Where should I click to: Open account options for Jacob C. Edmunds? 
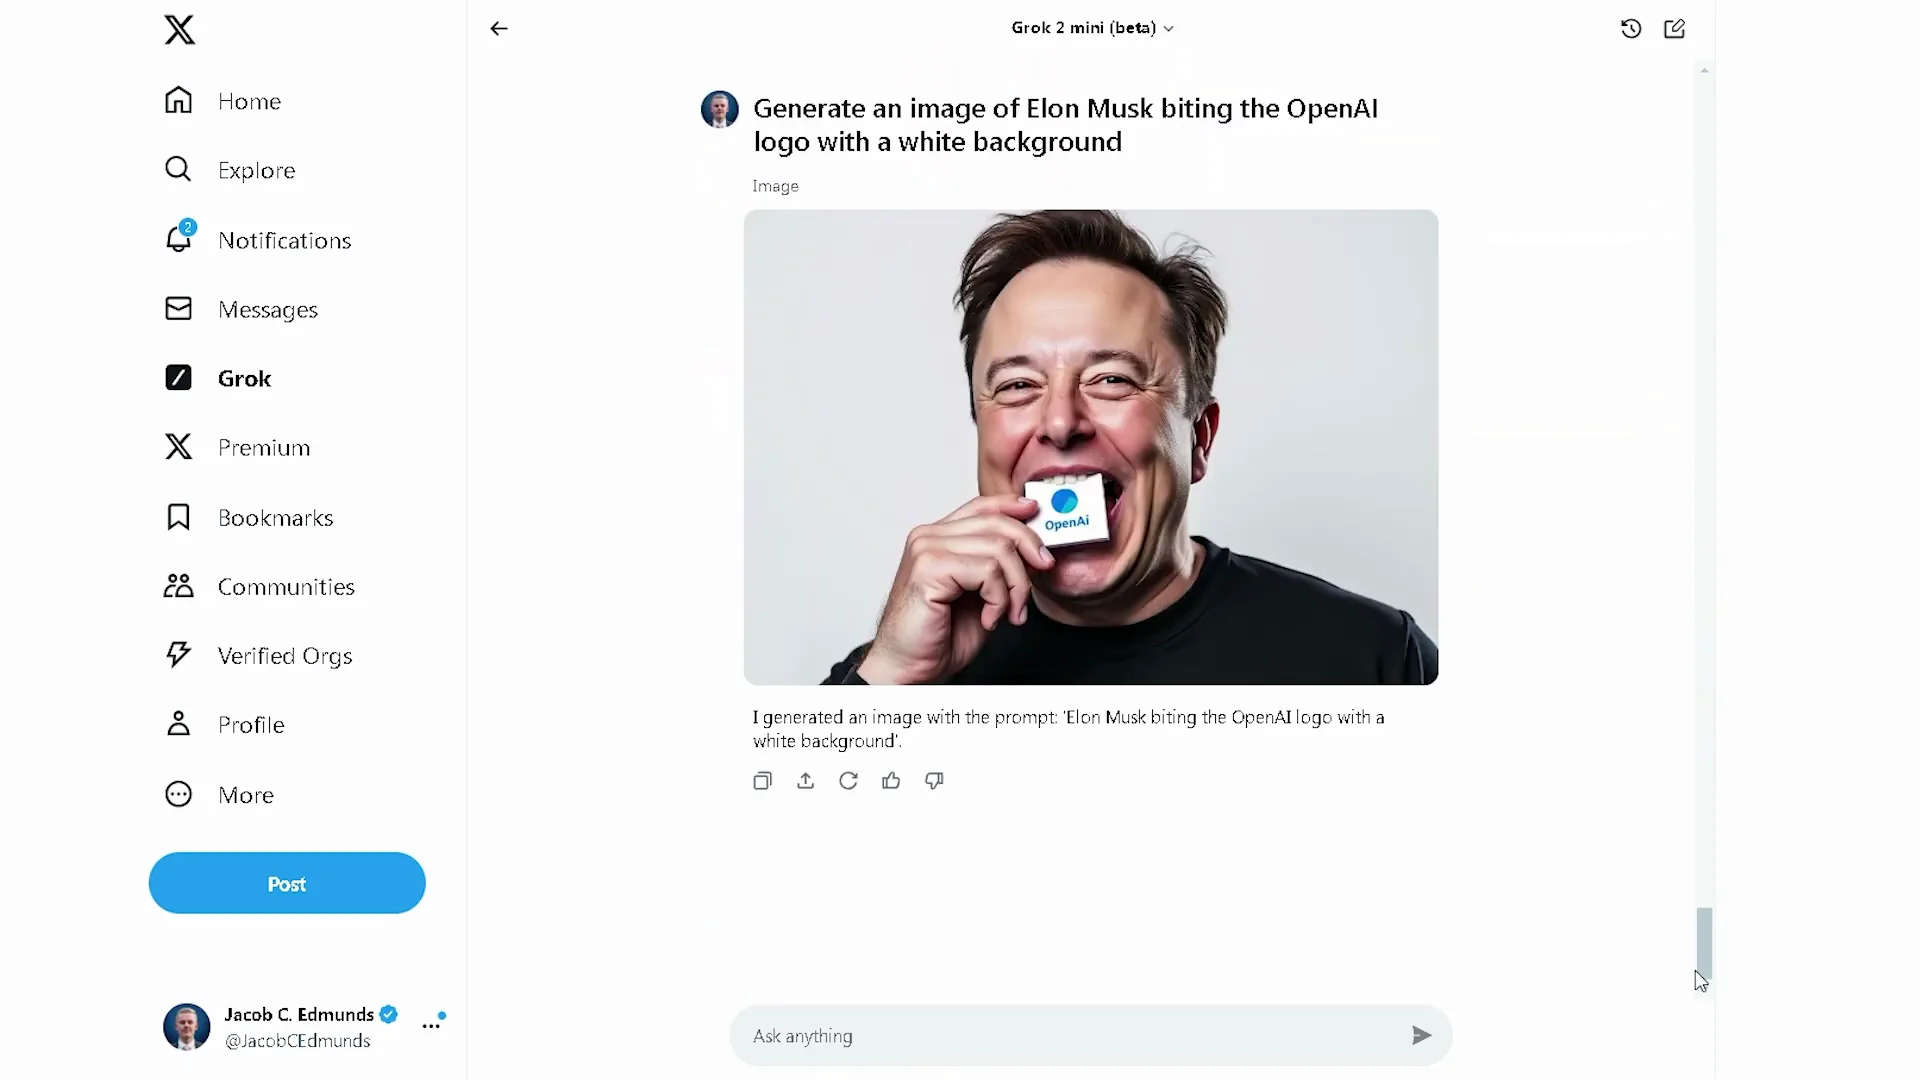(x=432, y=1026)
